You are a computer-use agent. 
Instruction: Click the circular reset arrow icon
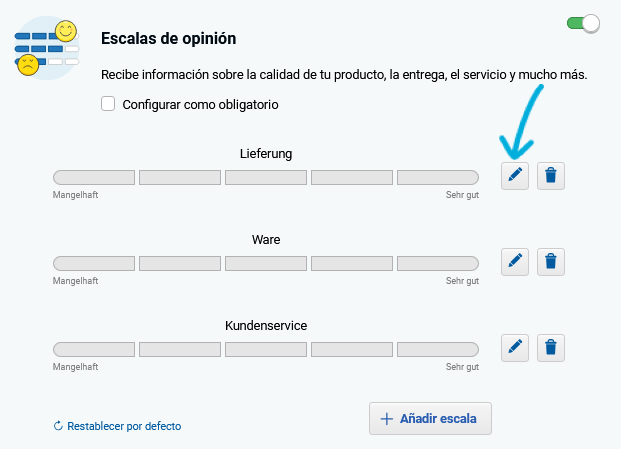coord(58,426)
